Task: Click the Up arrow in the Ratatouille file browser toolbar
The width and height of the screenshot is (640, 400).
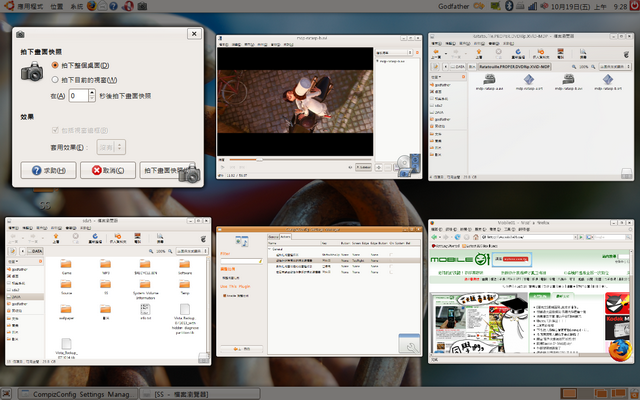Action: click(x=478, y=53)
